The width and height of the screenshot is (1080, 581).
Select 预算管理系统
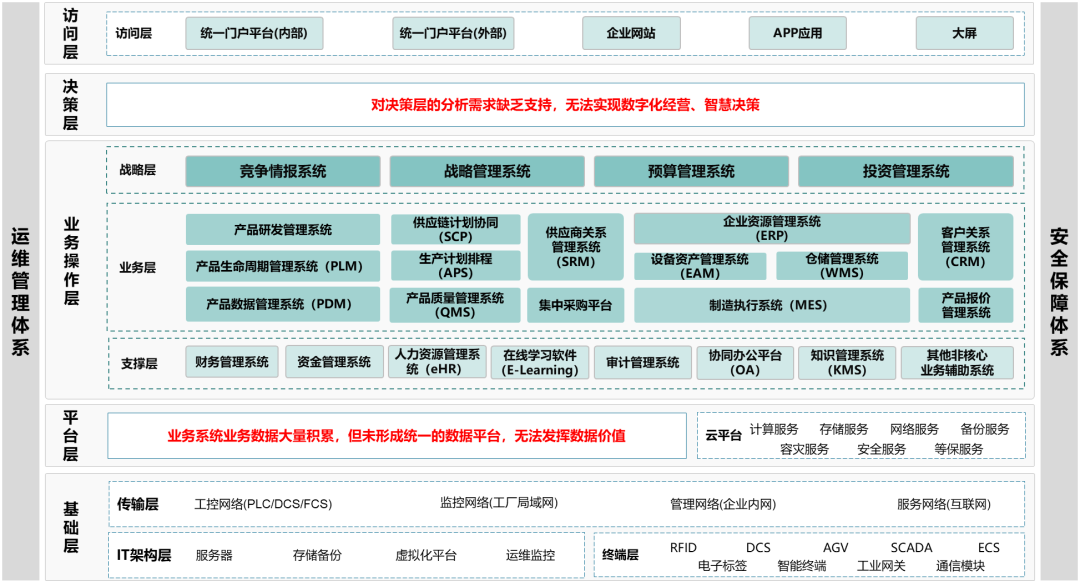click(690, 170)
